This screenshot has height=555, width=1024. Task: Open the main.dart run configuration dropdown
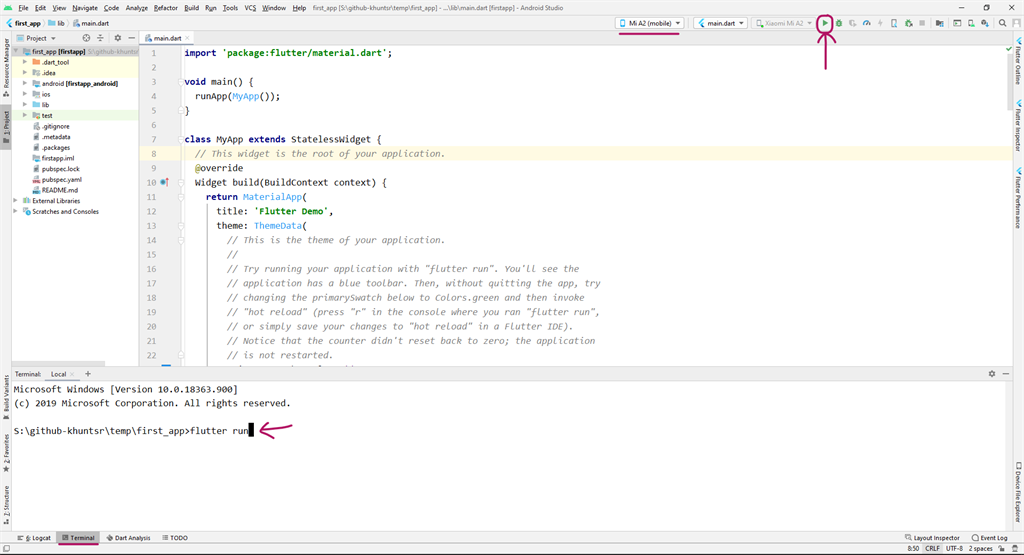[x=721, y=23]
